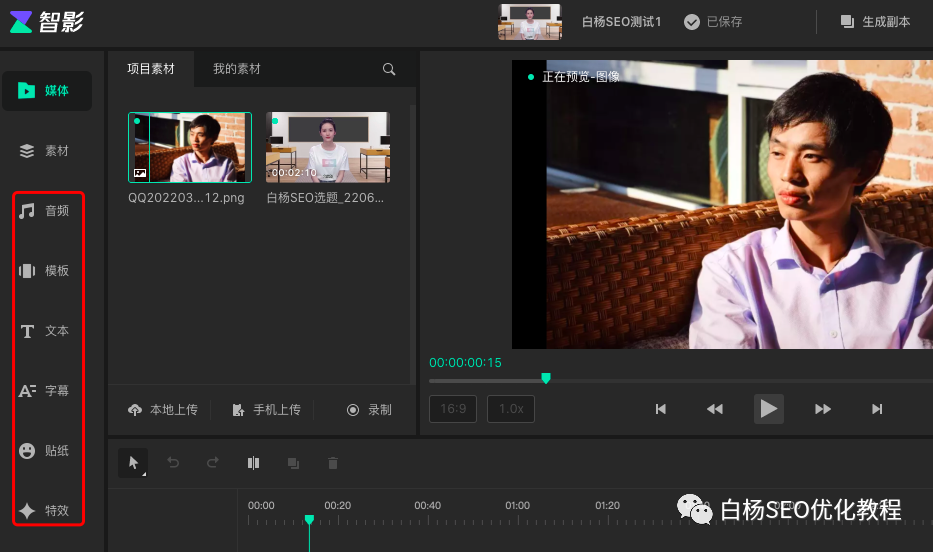Select the 录制 record option

(368, 410)
